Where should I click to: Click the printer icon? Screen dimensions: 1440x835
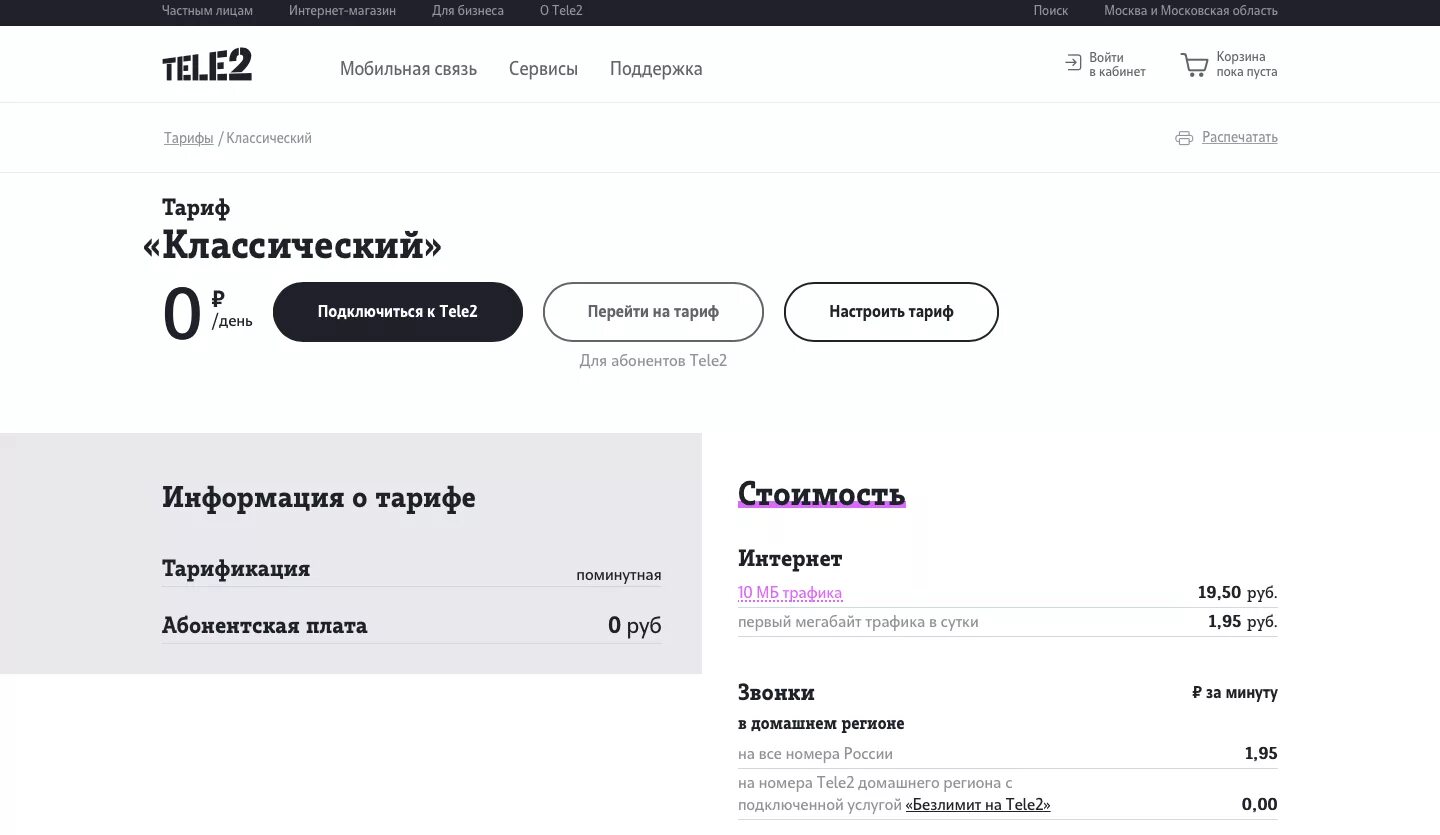click(1184, 138)
